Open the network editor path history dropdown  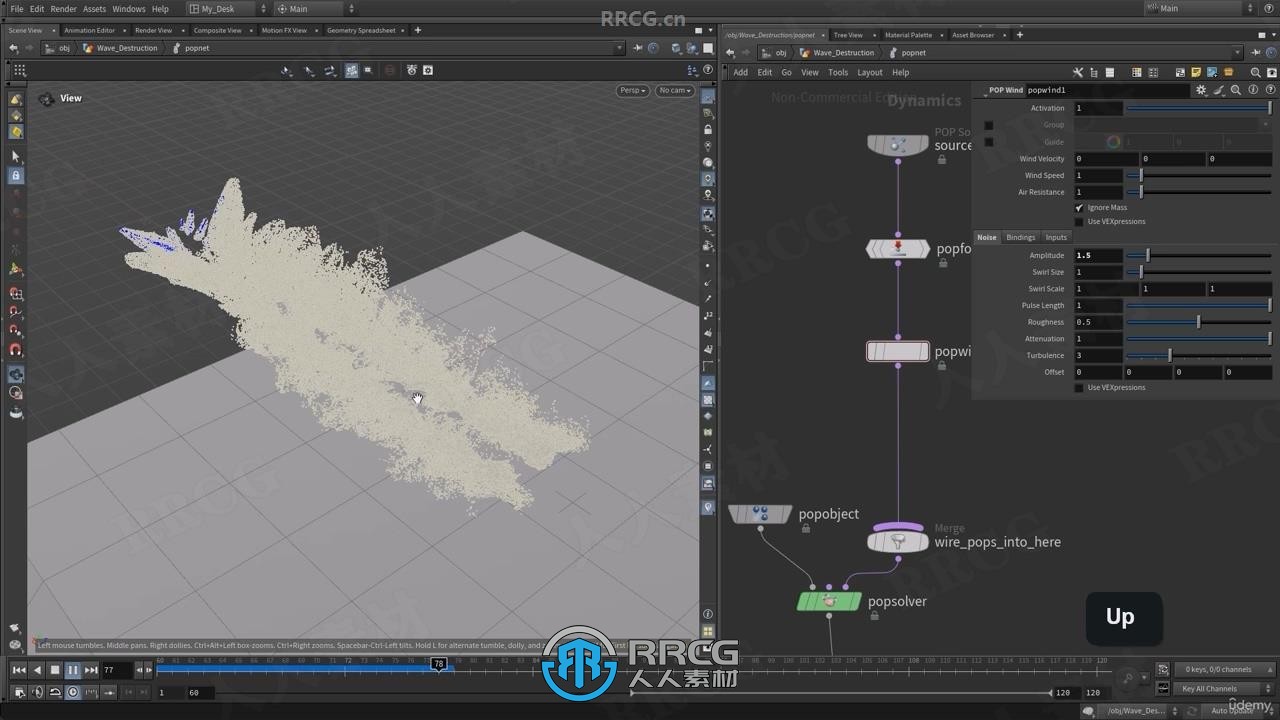coord(1237,53)
